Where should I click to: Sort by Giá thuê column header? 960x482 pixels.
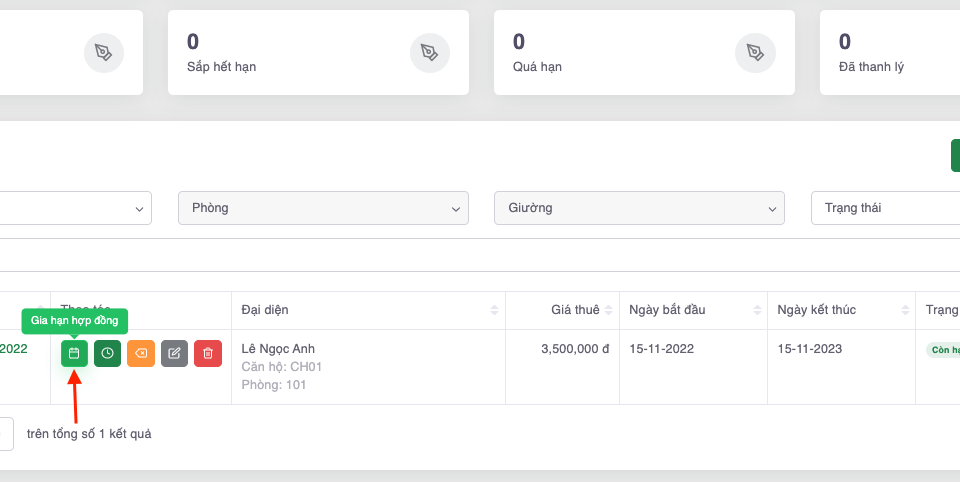point(562,310)
